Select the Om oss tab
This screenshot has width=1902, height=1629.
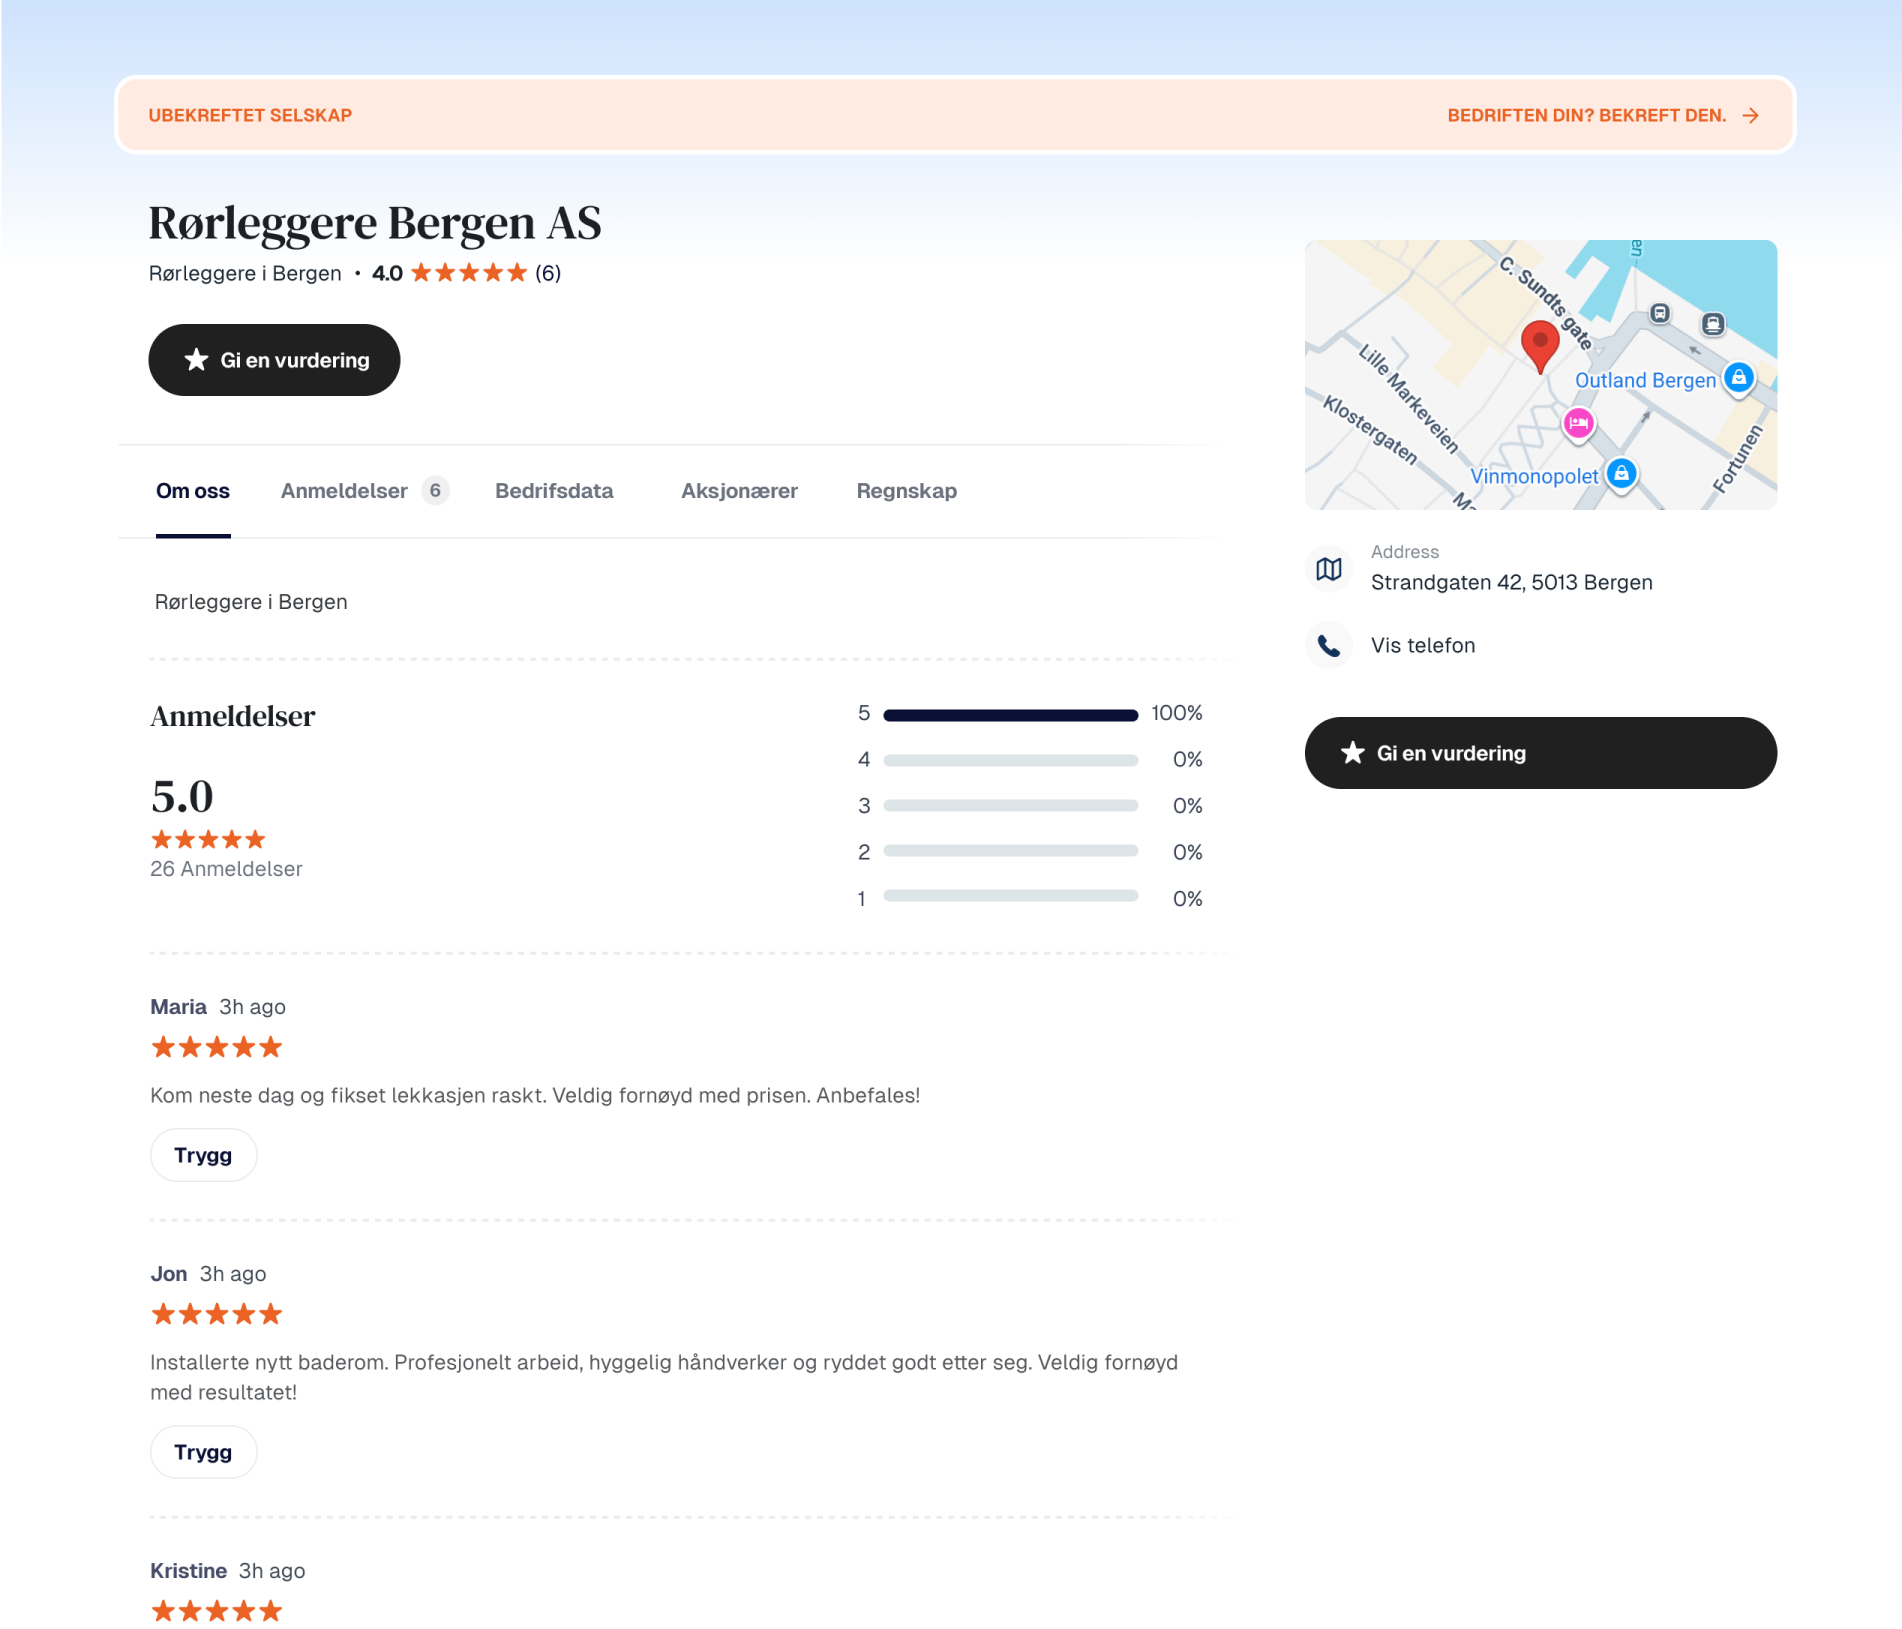[x=193, y=491]
